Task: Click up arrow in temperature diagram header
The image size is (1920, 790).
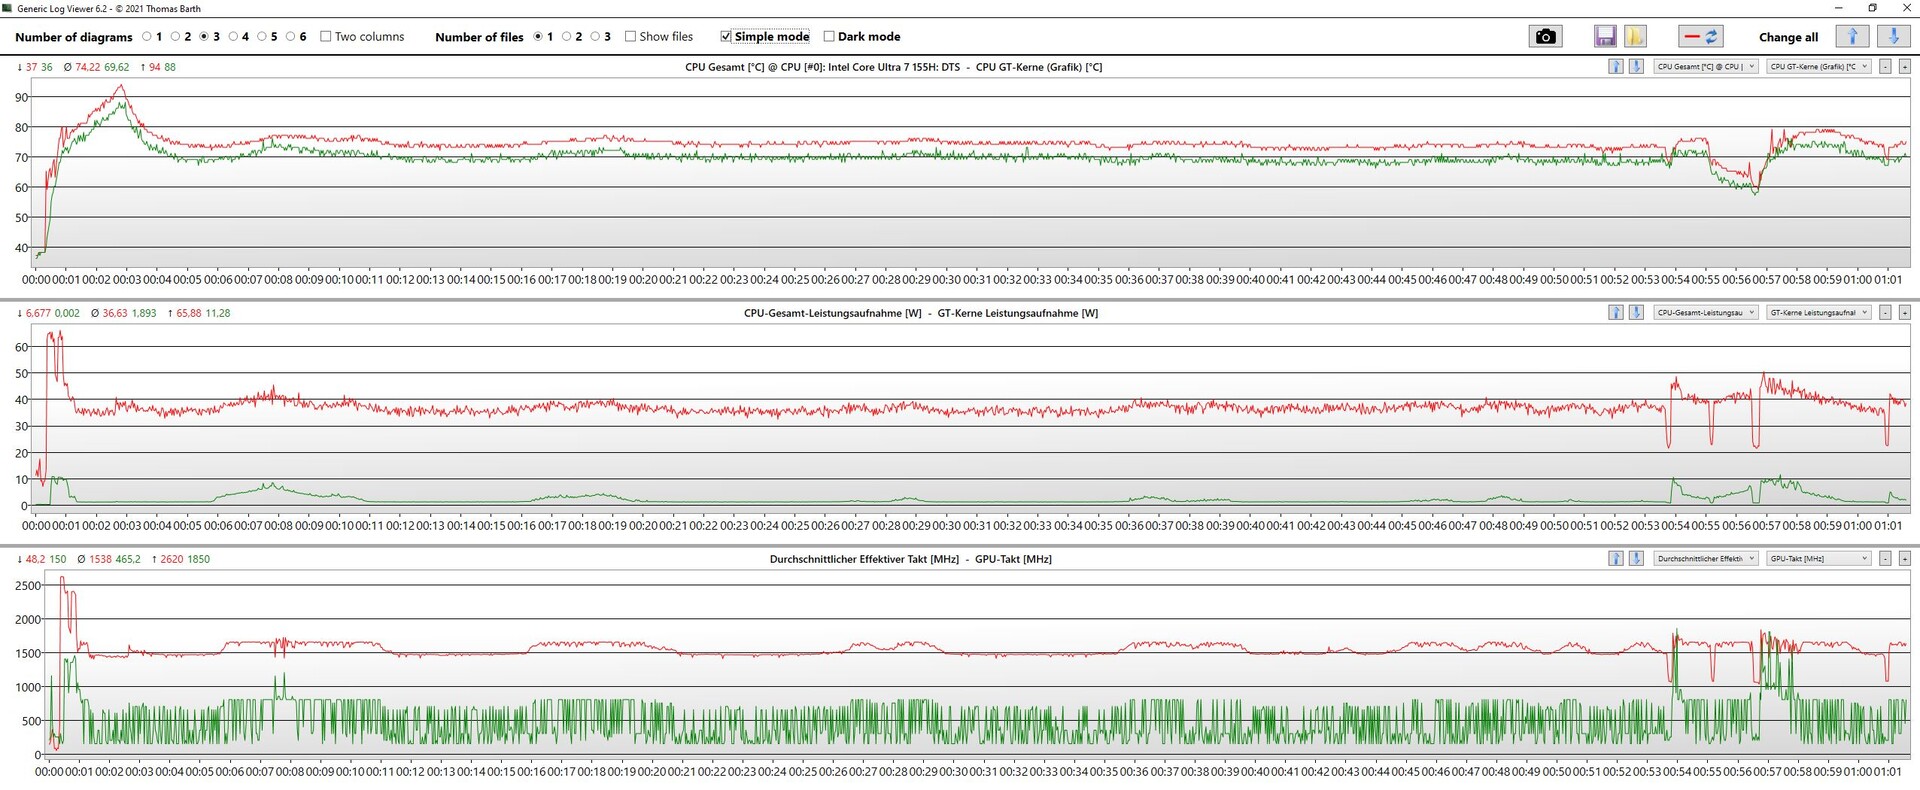Action: click(1615, 67)
